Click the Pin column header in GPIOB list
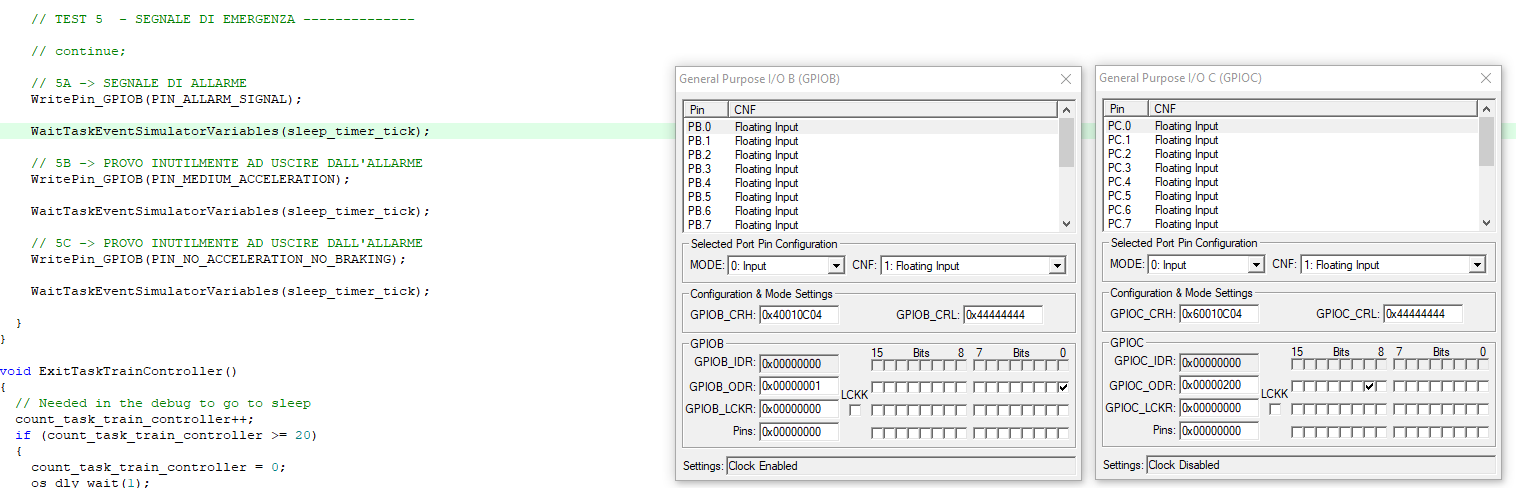 706,109
